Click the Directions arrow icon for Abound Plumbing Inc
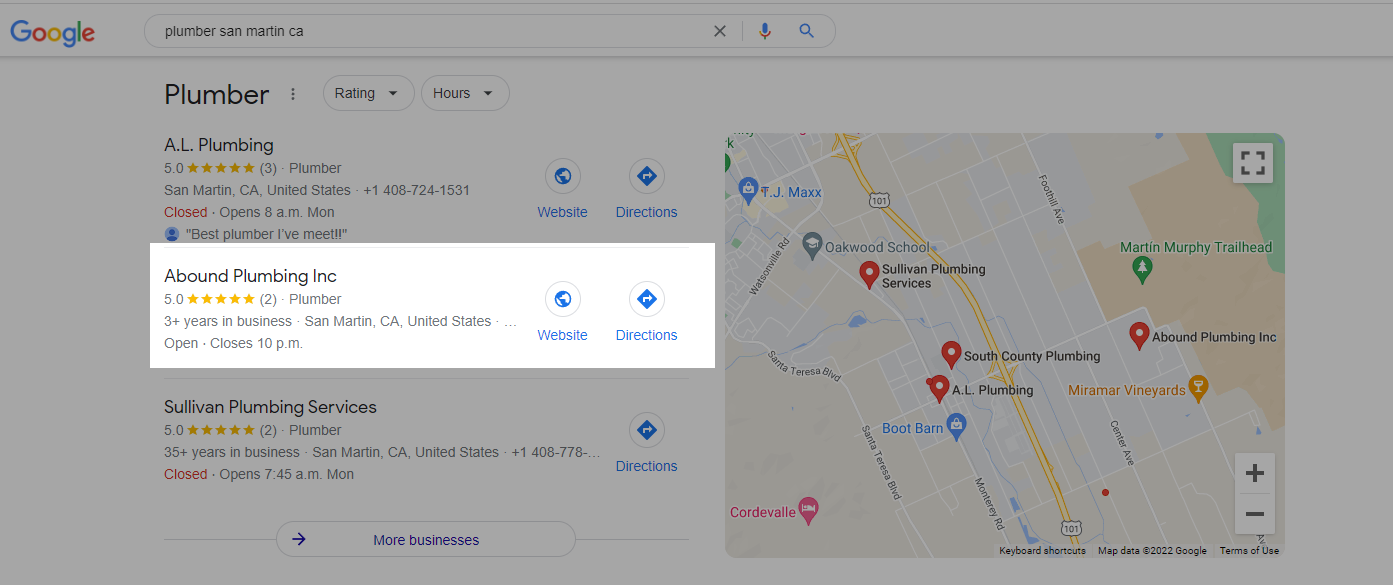 [x=647, y=299]
